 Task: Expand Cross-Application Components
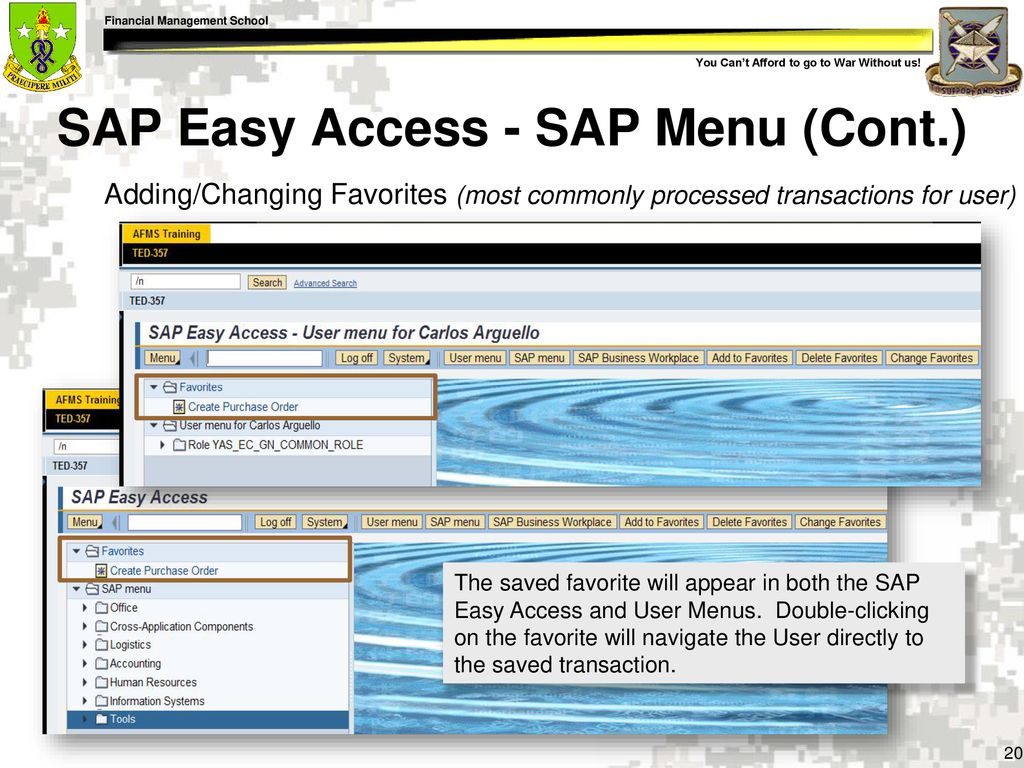tap(85, 626)
